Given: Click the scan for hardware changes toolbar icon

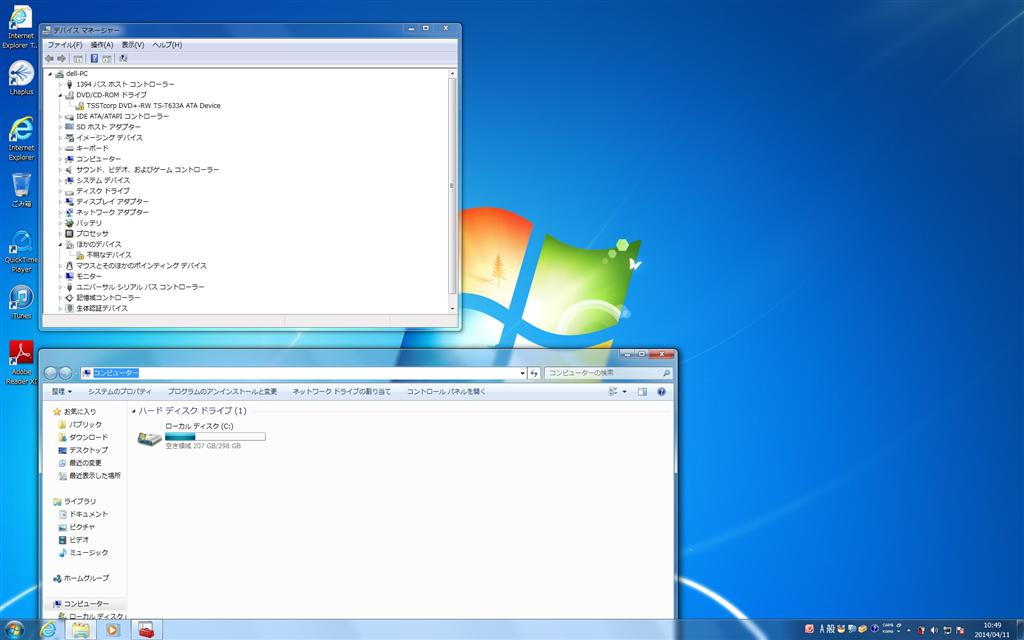Looking at the screenshot, I should click(x=122, y=58).
